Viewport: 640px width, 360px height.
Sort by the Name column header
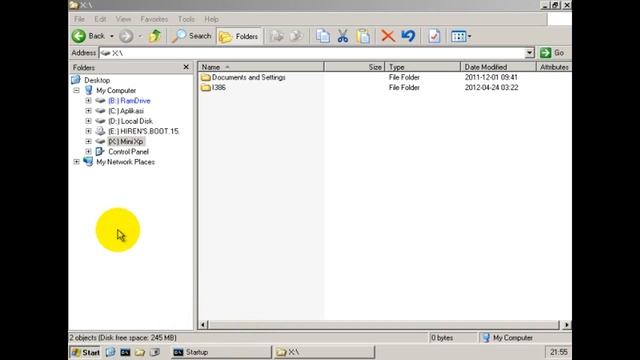pyautogui.click(x=261, y=67)
